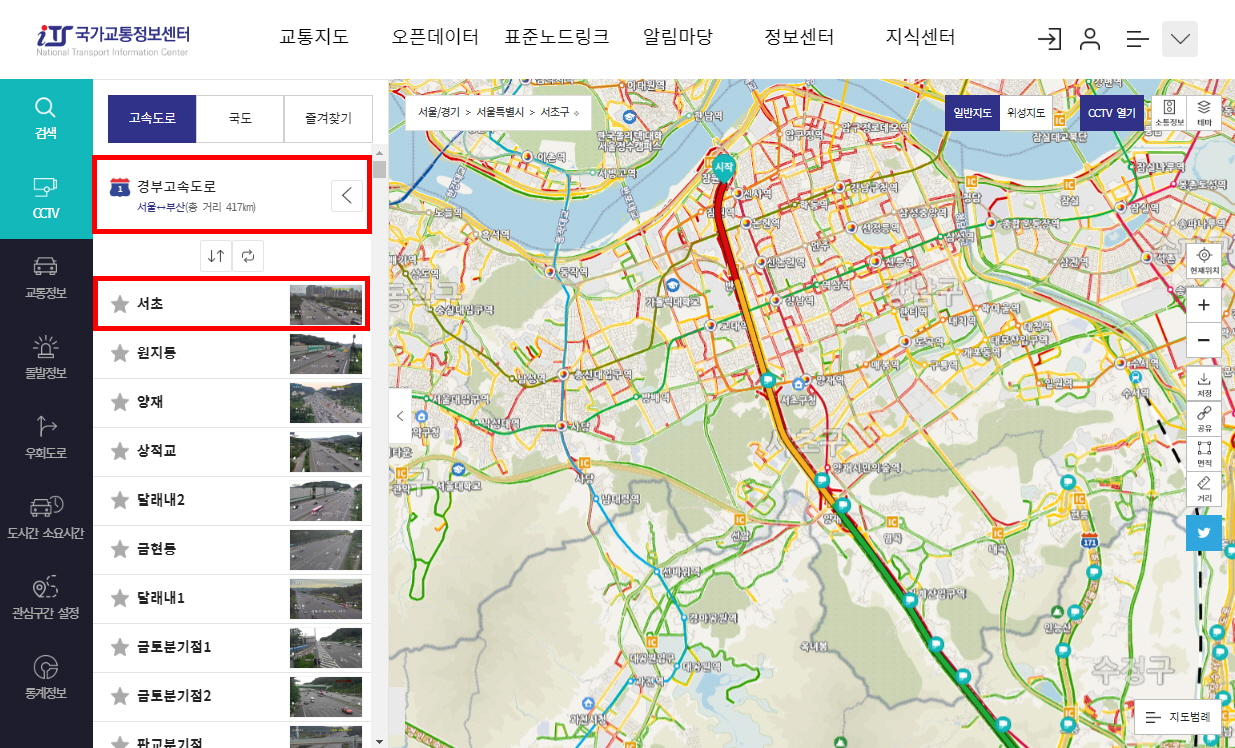Open the 오픈데이터 top menu
The height and width of the screenshot is (748, 1235).
435,38
